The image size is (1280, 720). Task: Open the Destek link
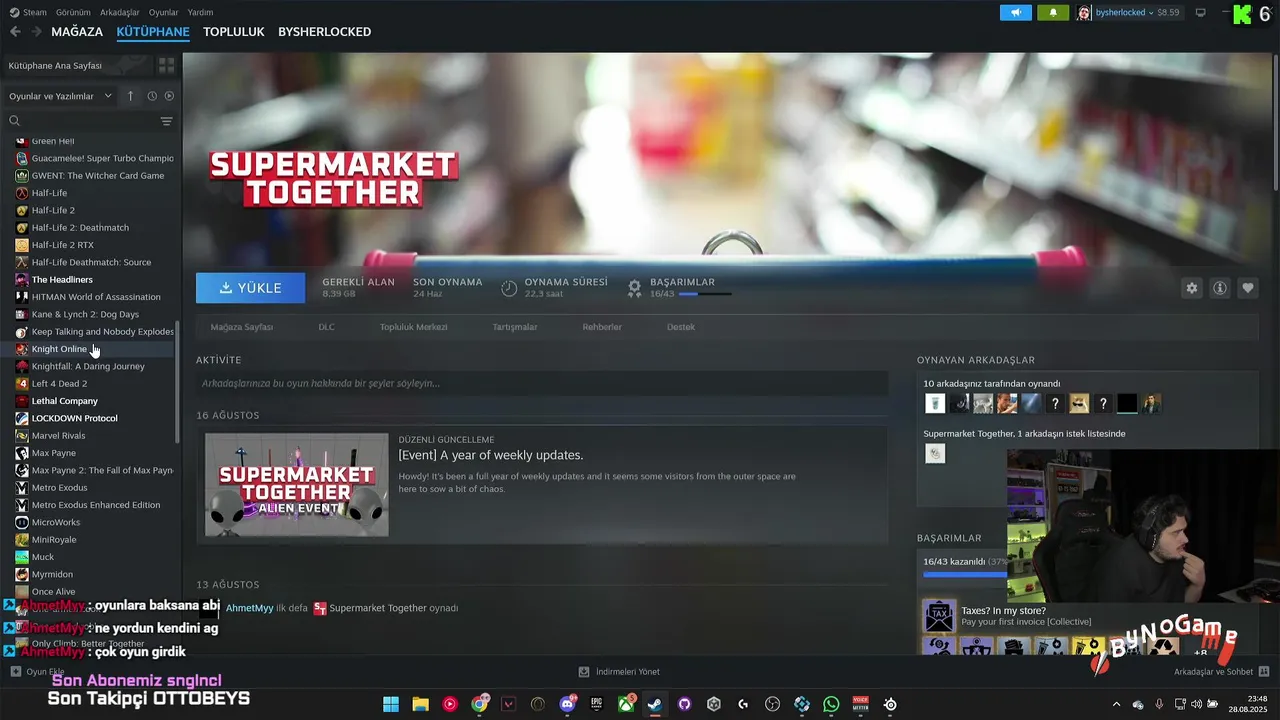click(x=681, y=327)
